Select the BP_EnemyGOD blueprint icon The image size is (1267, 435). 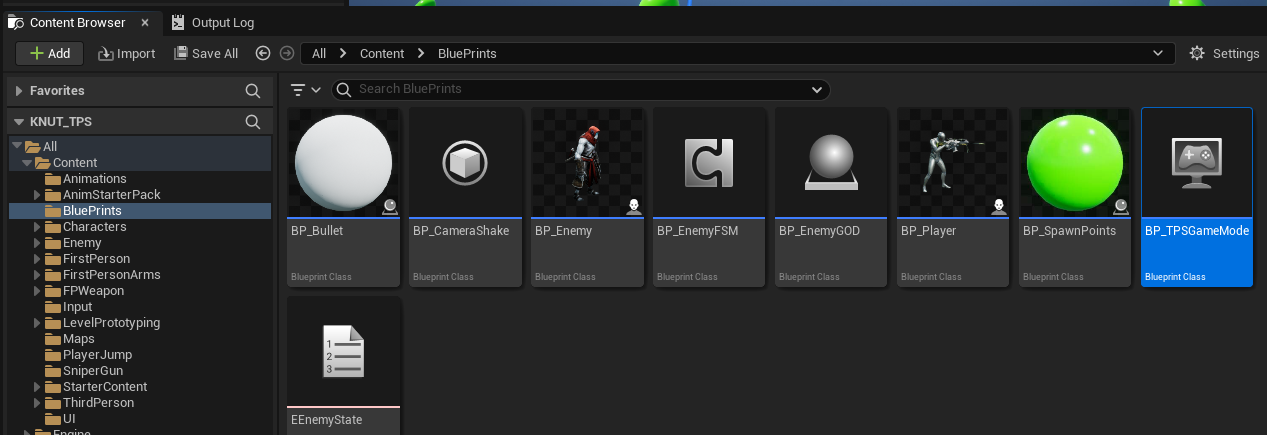(832, 162)
